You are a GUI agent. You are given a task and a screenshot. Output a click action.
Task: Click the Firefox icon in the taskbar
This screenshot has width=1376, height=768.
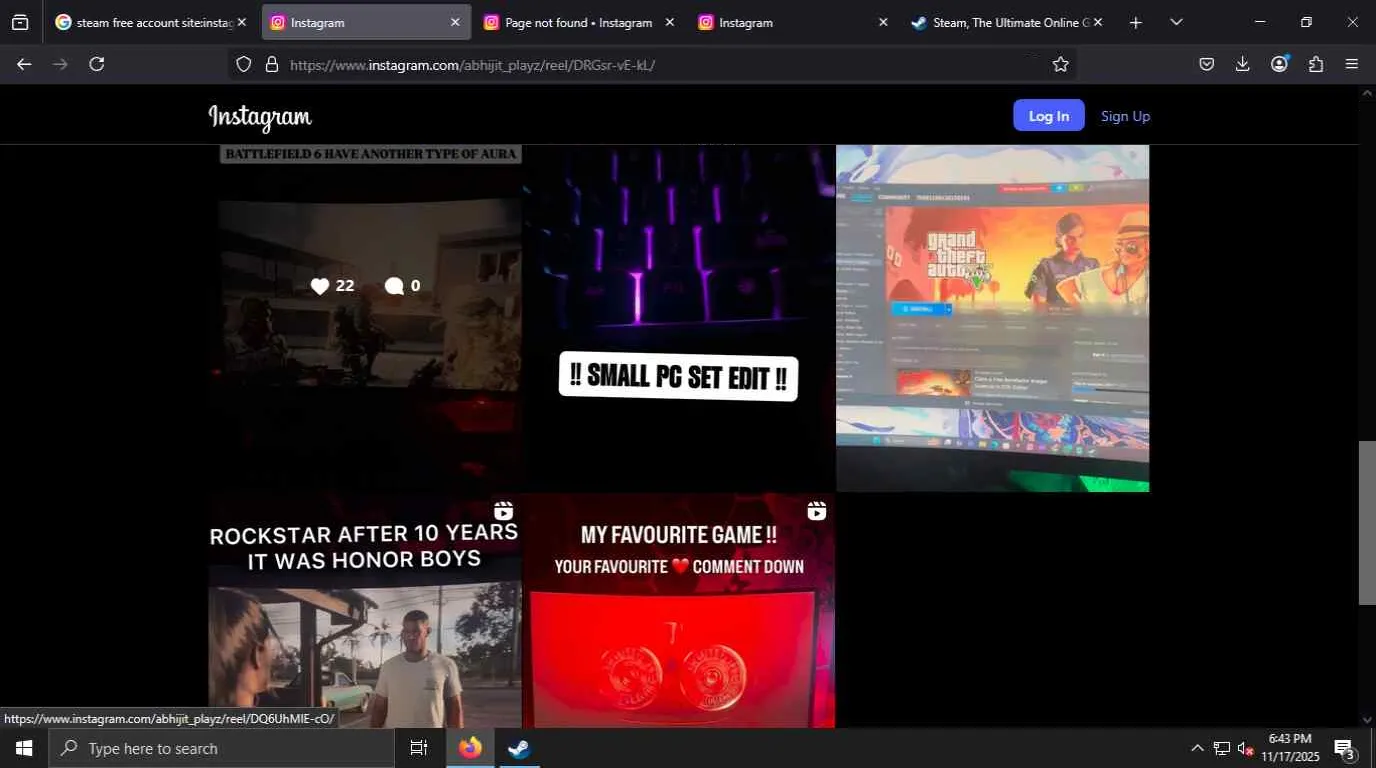pos(470,748)
